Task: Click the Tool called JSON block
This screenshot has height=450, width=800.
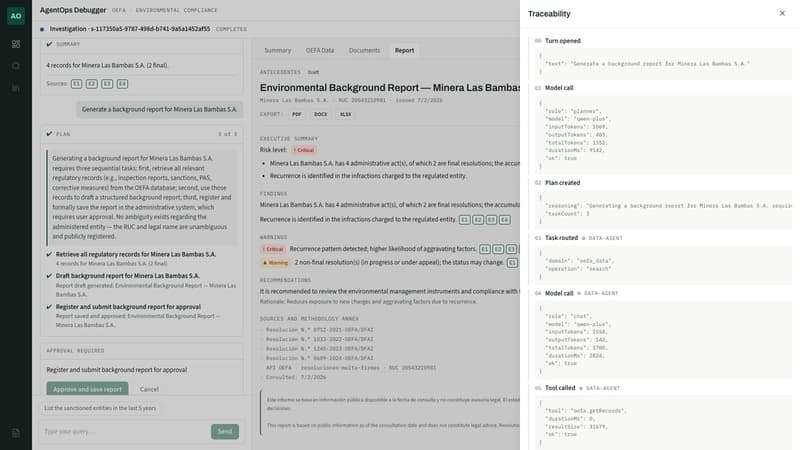Action: point(664,422)
